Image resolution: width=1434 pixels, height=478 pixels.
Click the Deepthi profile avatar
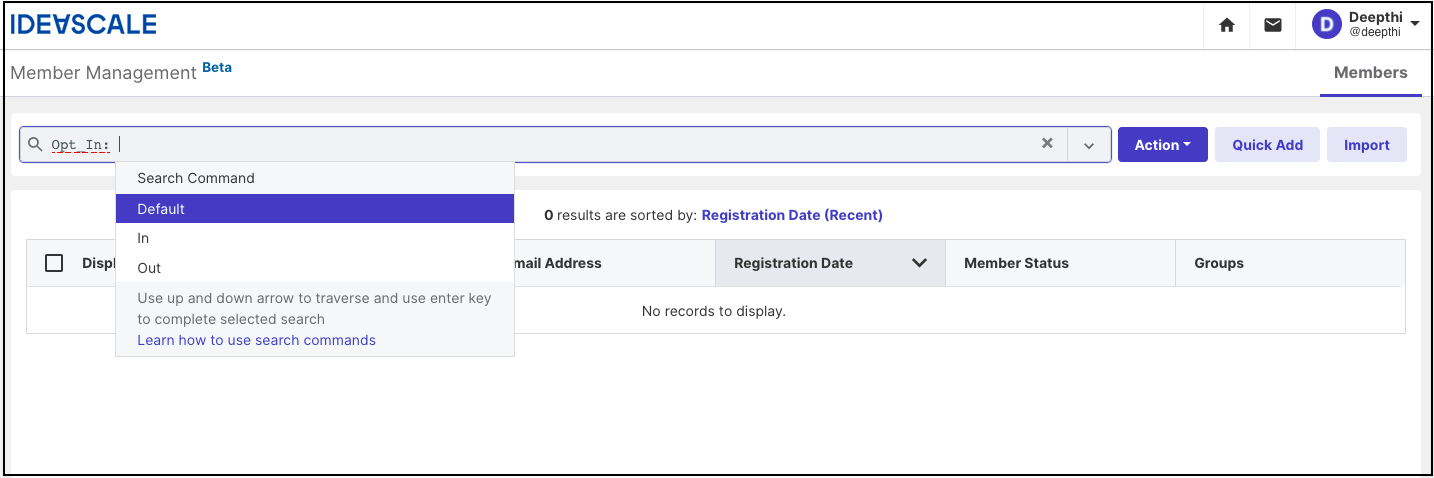1326,25
